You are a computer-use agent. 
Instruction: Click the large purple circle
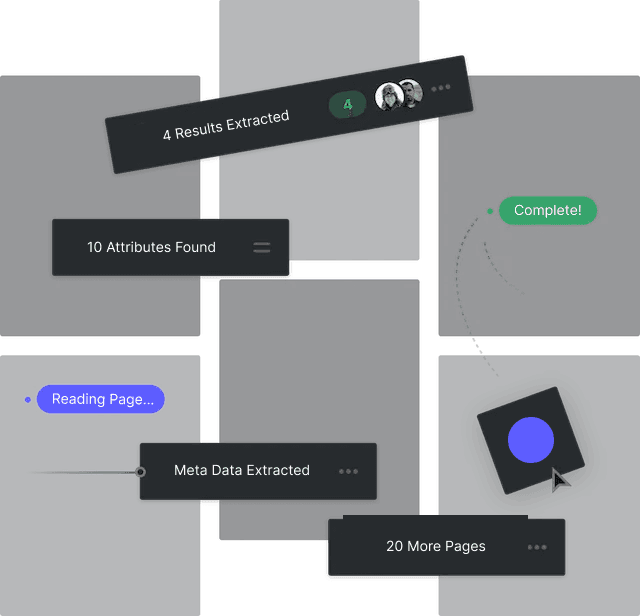[530, 440]
